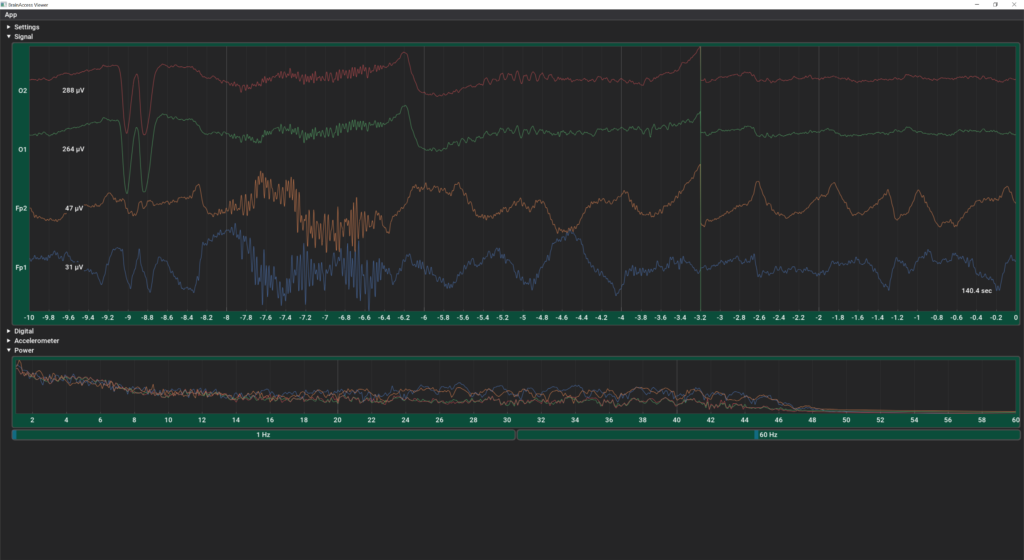This screenshot has height=560, width=1024.
Task: Restore down the BrainAccess Viewer window
Action: [995, 4]
